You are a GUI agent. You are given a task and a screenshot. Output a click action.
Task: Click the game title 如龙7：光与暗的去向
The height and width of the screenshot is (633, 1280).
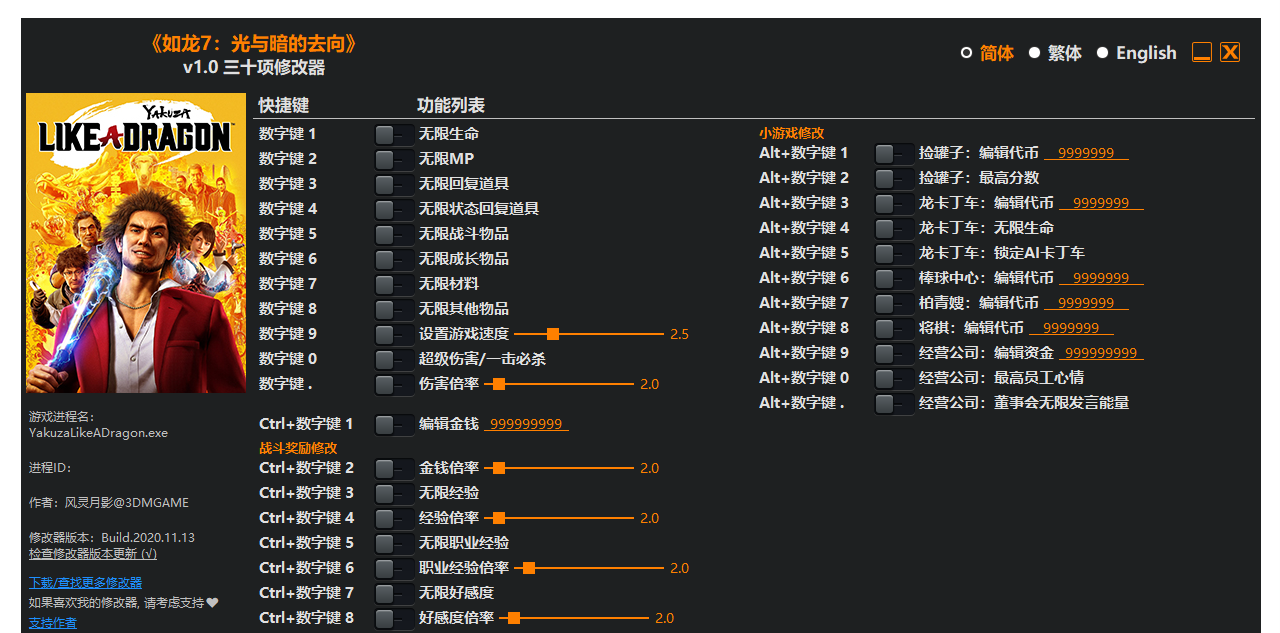pyautogui.click(x=253, y=44)
